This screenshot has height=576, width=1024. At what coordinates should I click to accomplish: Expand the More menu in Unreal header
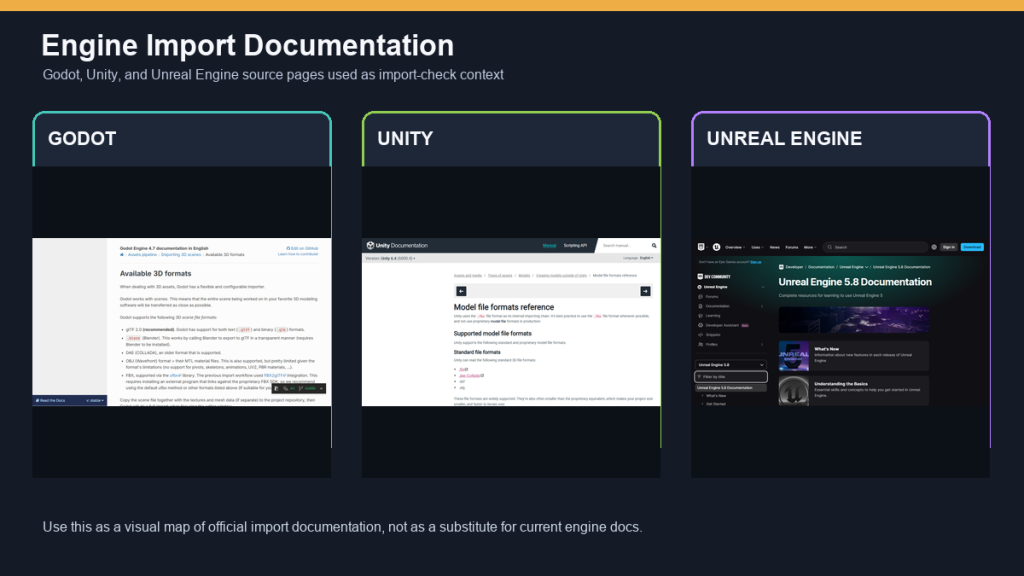[x=810, y=247]
